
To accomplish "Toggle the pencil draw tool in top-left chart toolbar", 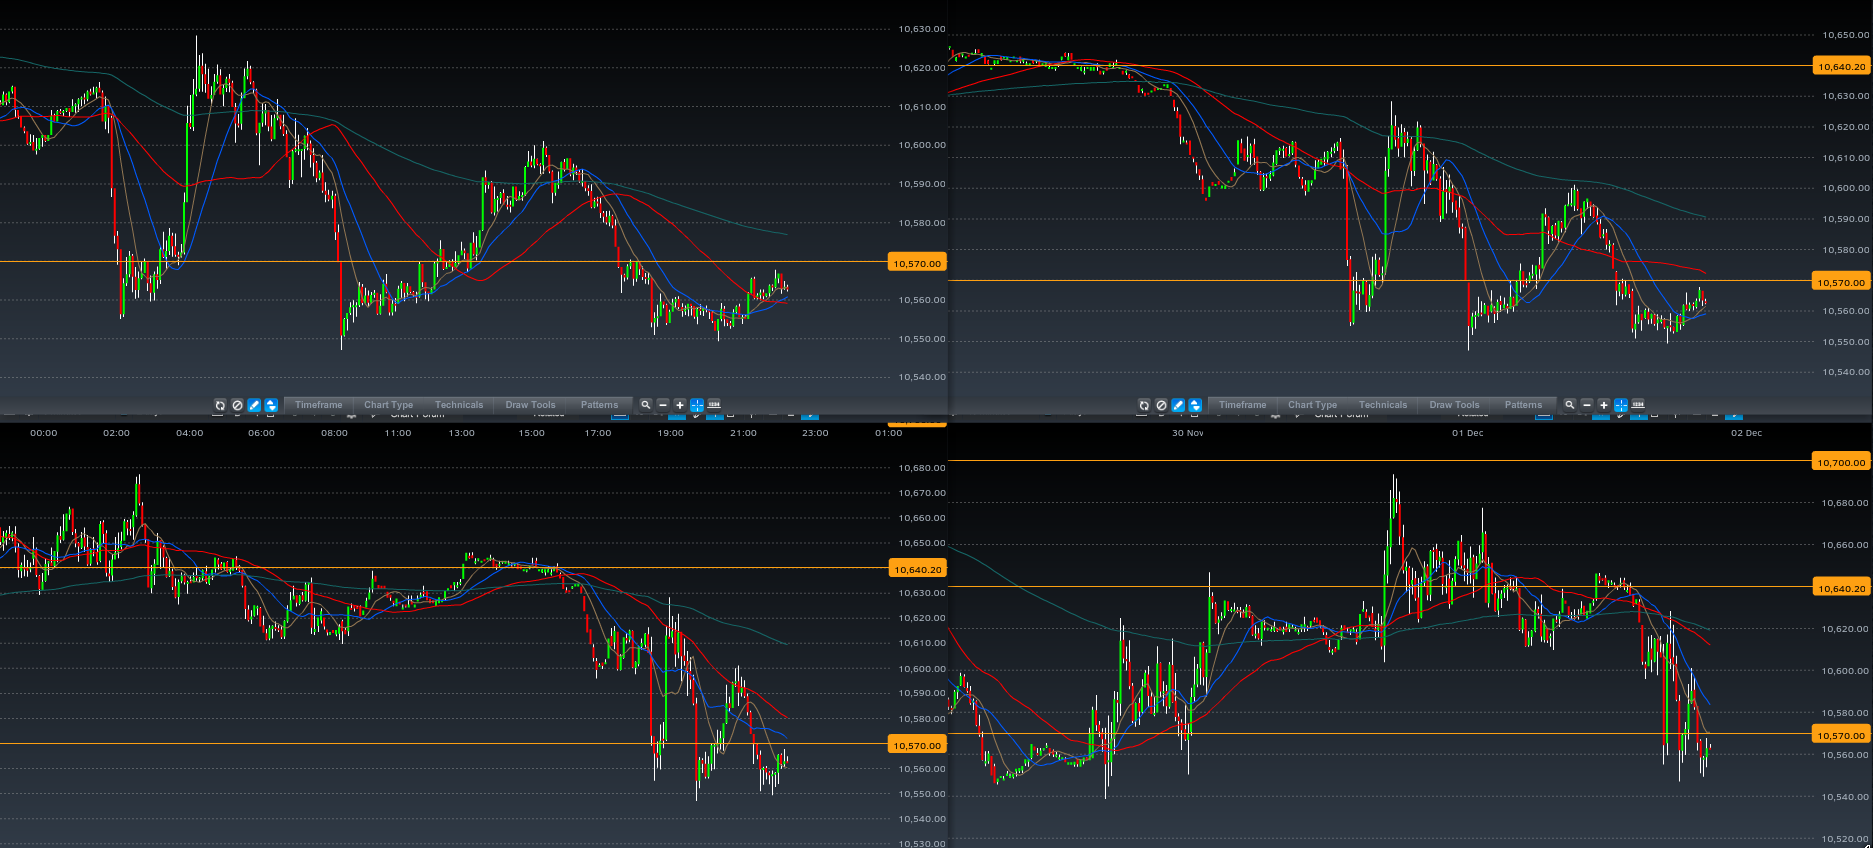I will [x=254, y=405].
